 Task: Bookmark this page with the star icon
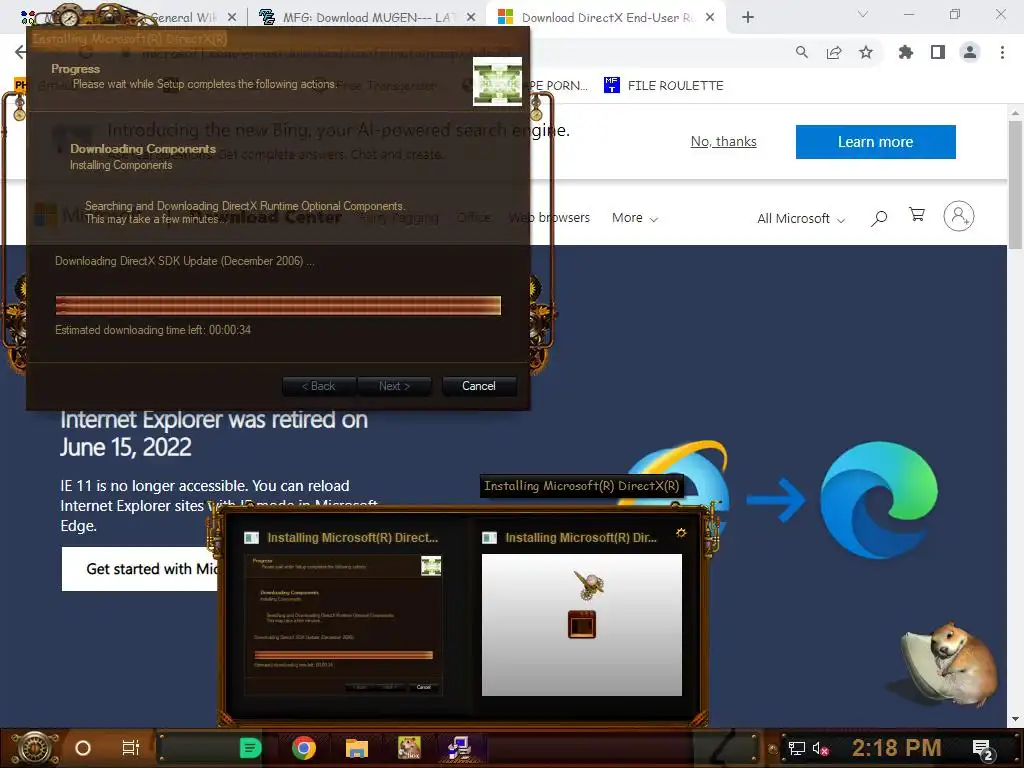coord(865,52)
